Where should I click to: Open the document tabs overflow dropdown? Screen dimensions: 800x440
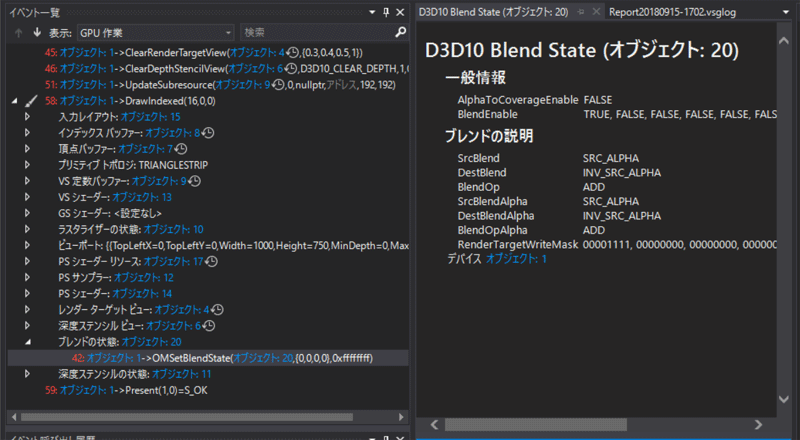point(786,12)
